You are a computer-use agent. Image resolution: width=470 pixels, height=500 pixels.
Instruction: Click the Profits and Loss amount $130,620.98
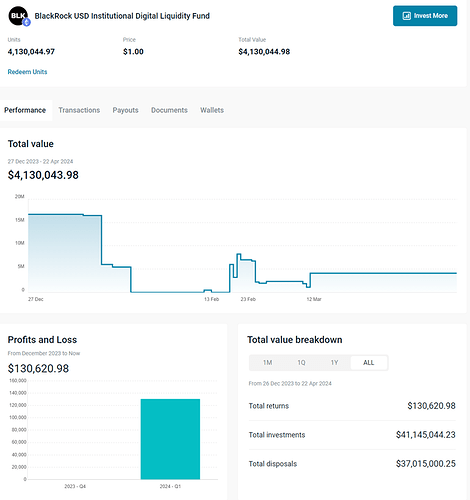[38, 368]
